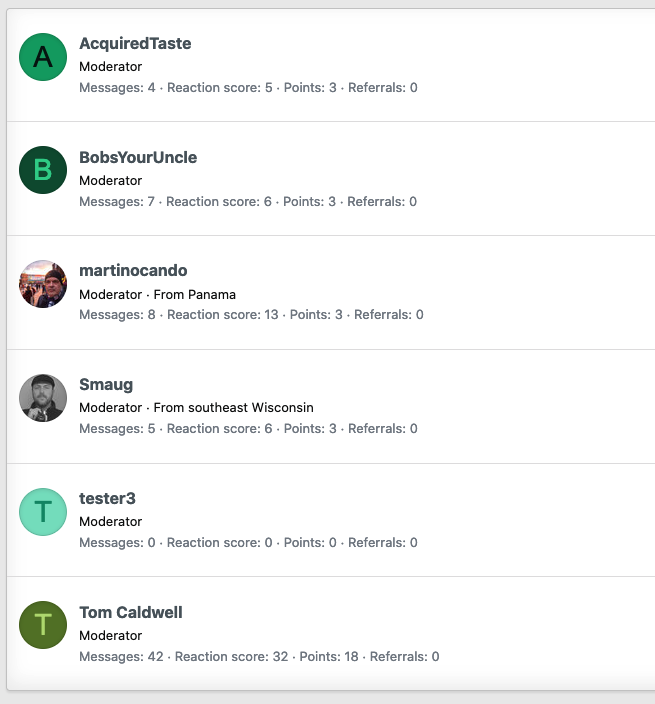655x704 pixels.
Task: Click martinocando's "From Panama" location text
Action: coord(194,295)
